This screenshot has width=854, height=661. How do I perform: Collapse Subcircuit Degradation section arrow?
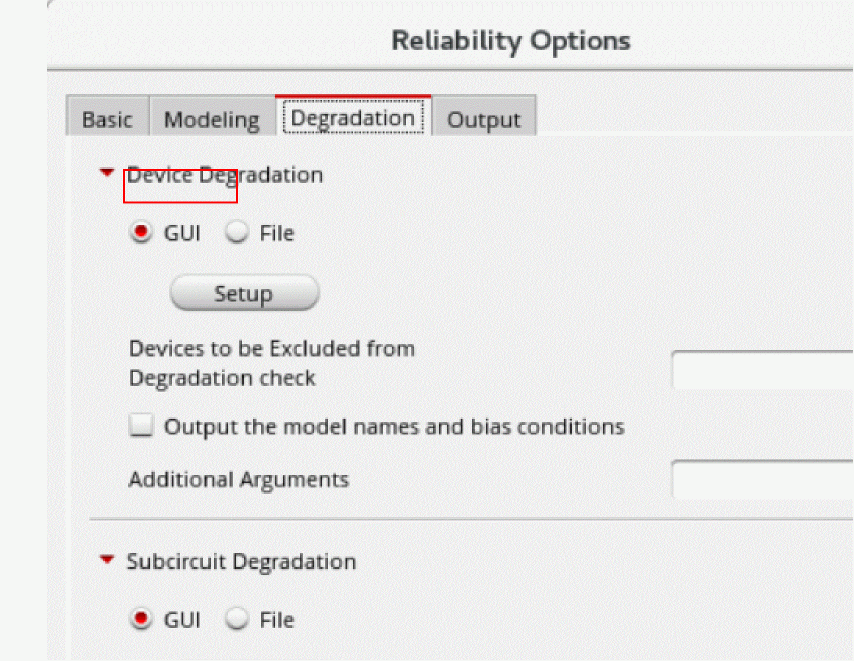[x=108, y=561]
